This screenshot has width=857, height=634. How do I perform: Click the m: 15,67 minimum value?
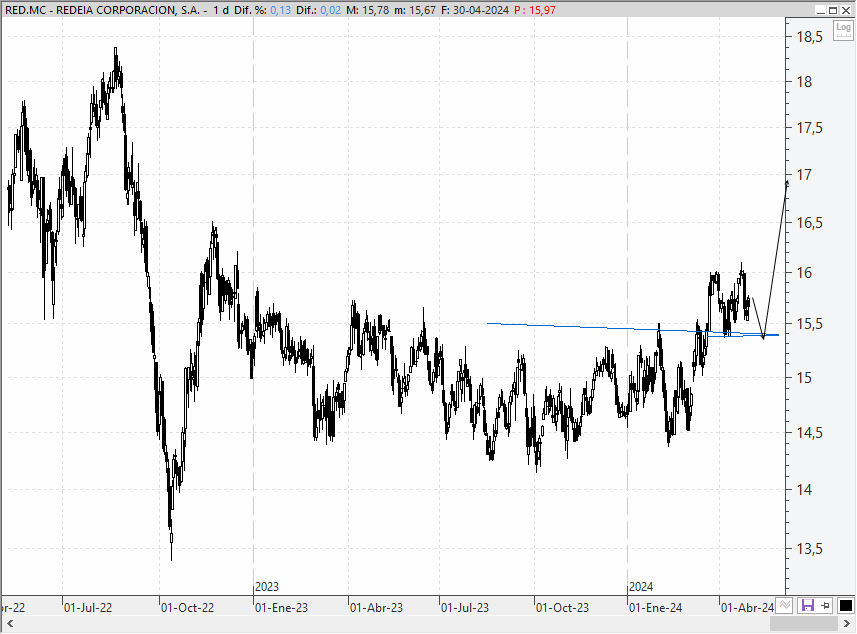415,10
